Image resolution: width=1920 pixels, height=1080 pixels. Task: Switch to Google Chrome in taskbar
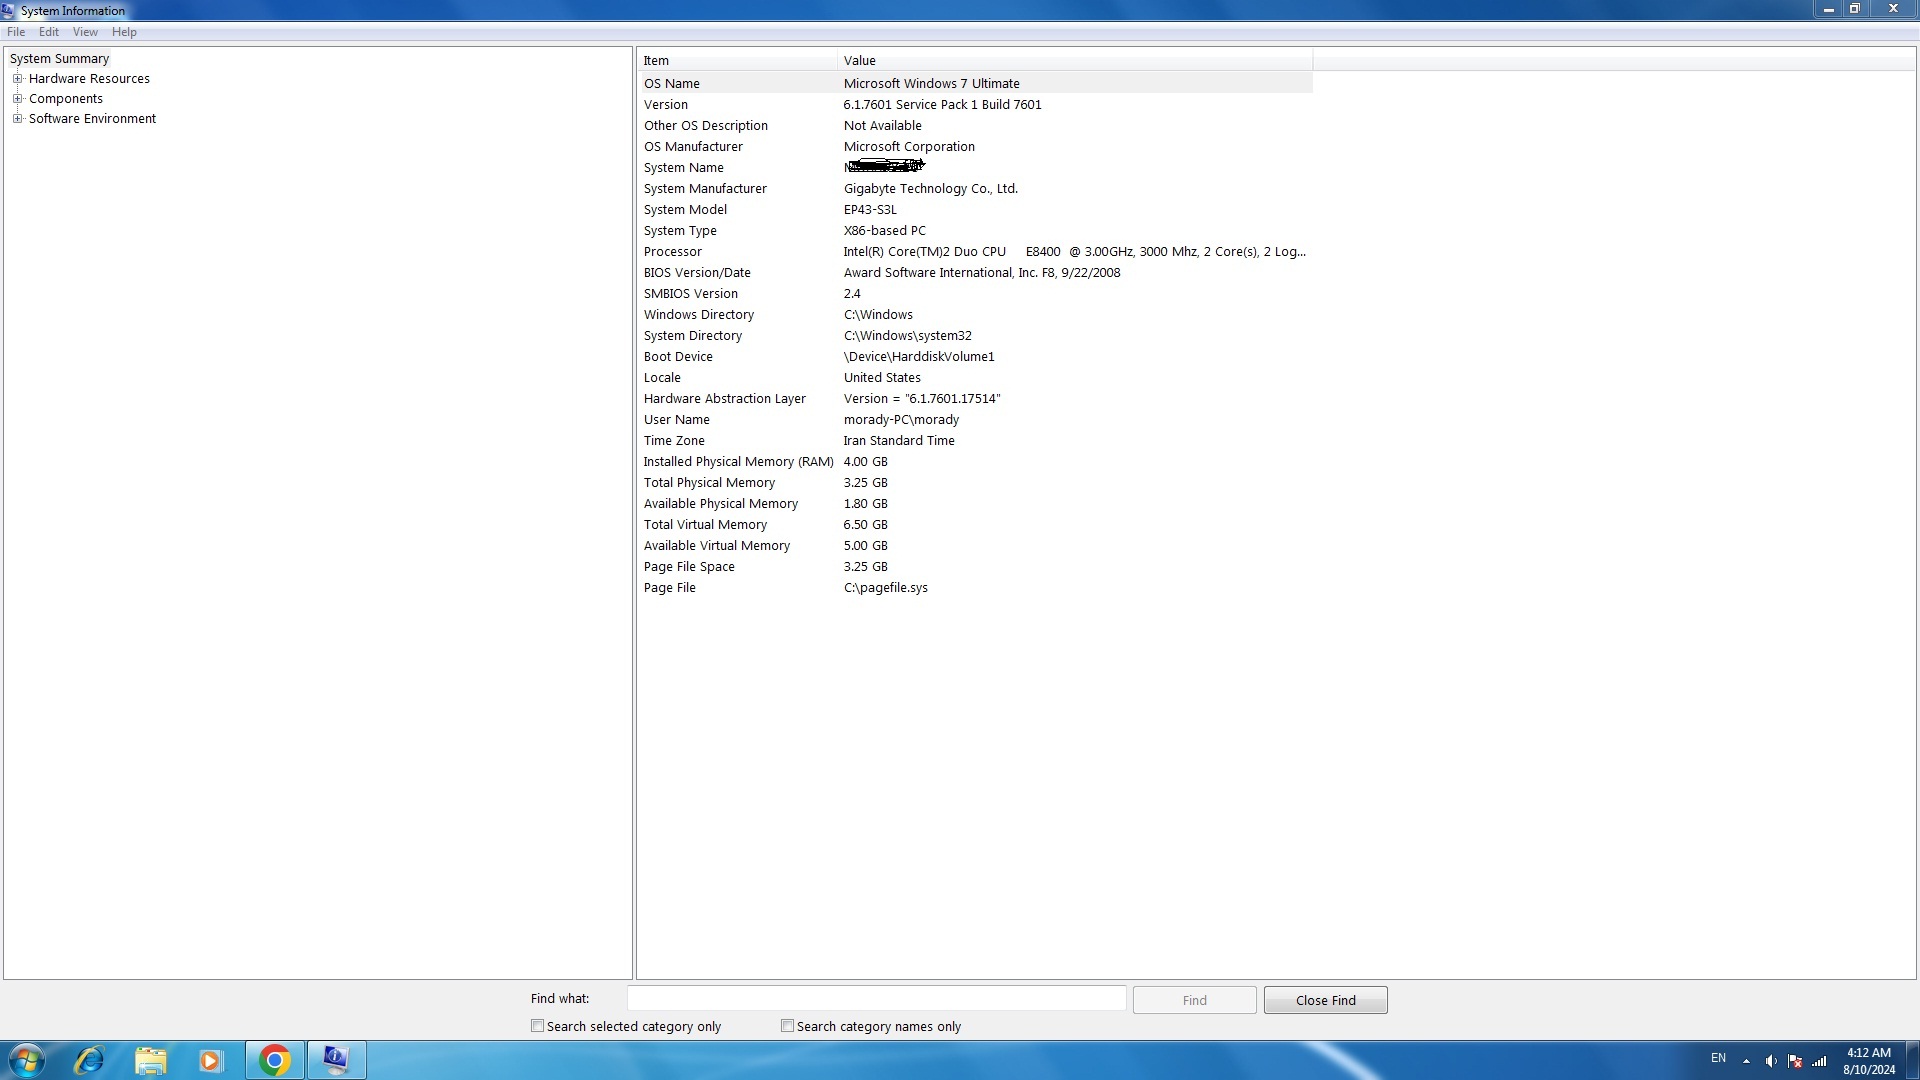coord(274,1060)
